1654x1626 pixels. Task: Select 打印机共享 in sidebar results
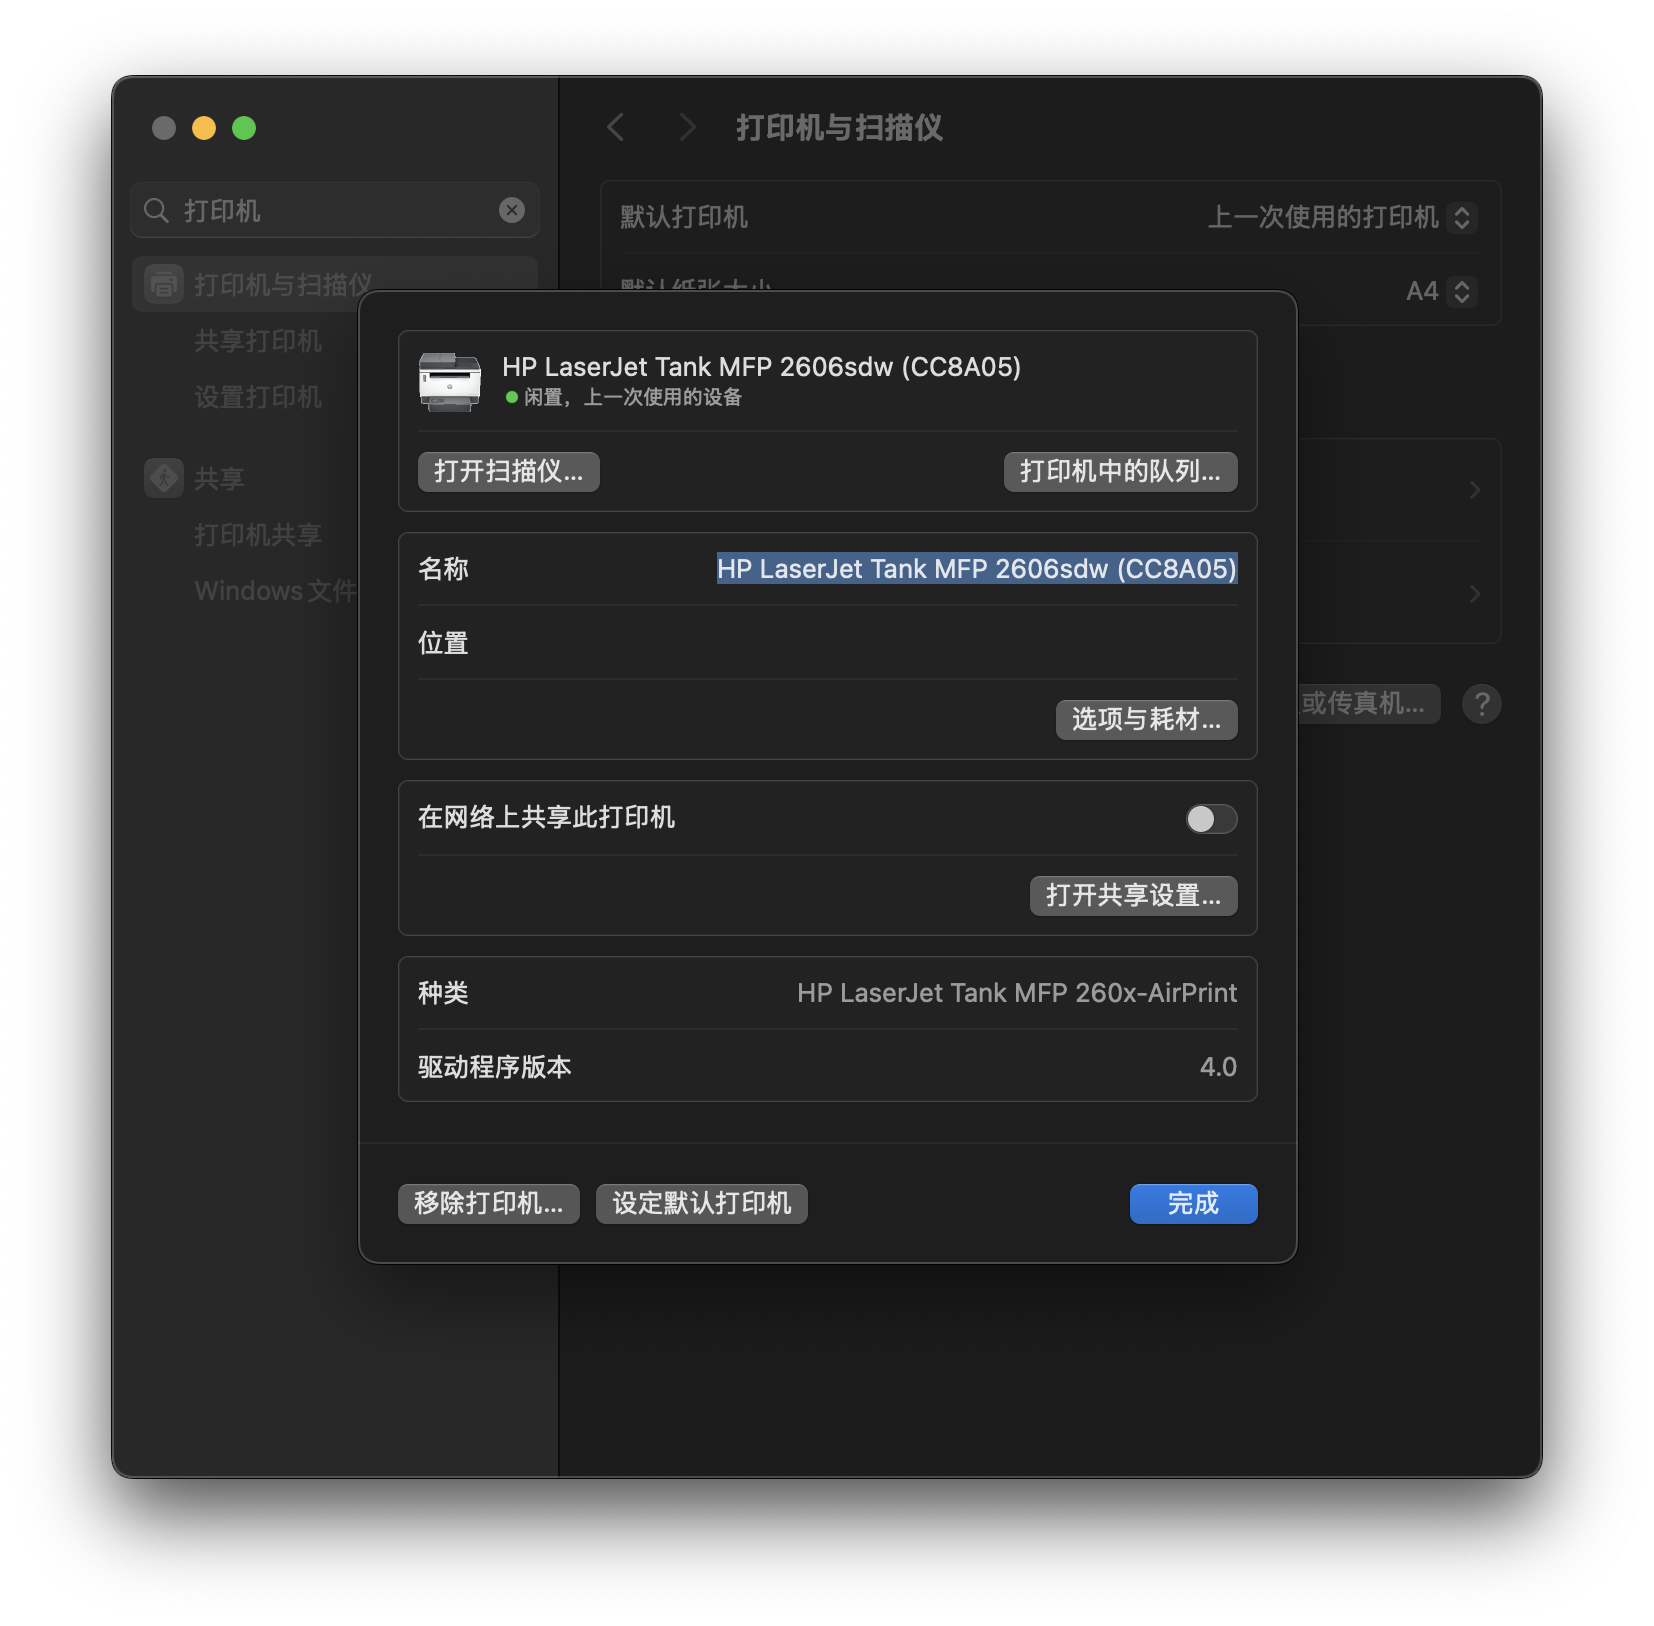[258, 535]
